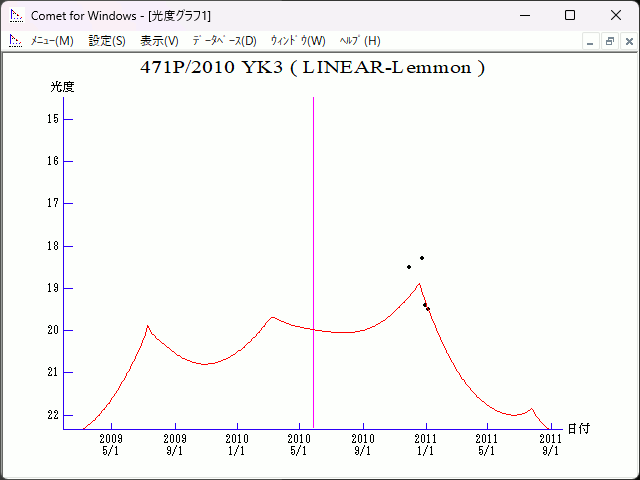Image resolution: width=640 pixels, height=480 pixels.
Task: Open the ﾍﾙﾌﾟ(H) help menu
Action: pos(360,41)
